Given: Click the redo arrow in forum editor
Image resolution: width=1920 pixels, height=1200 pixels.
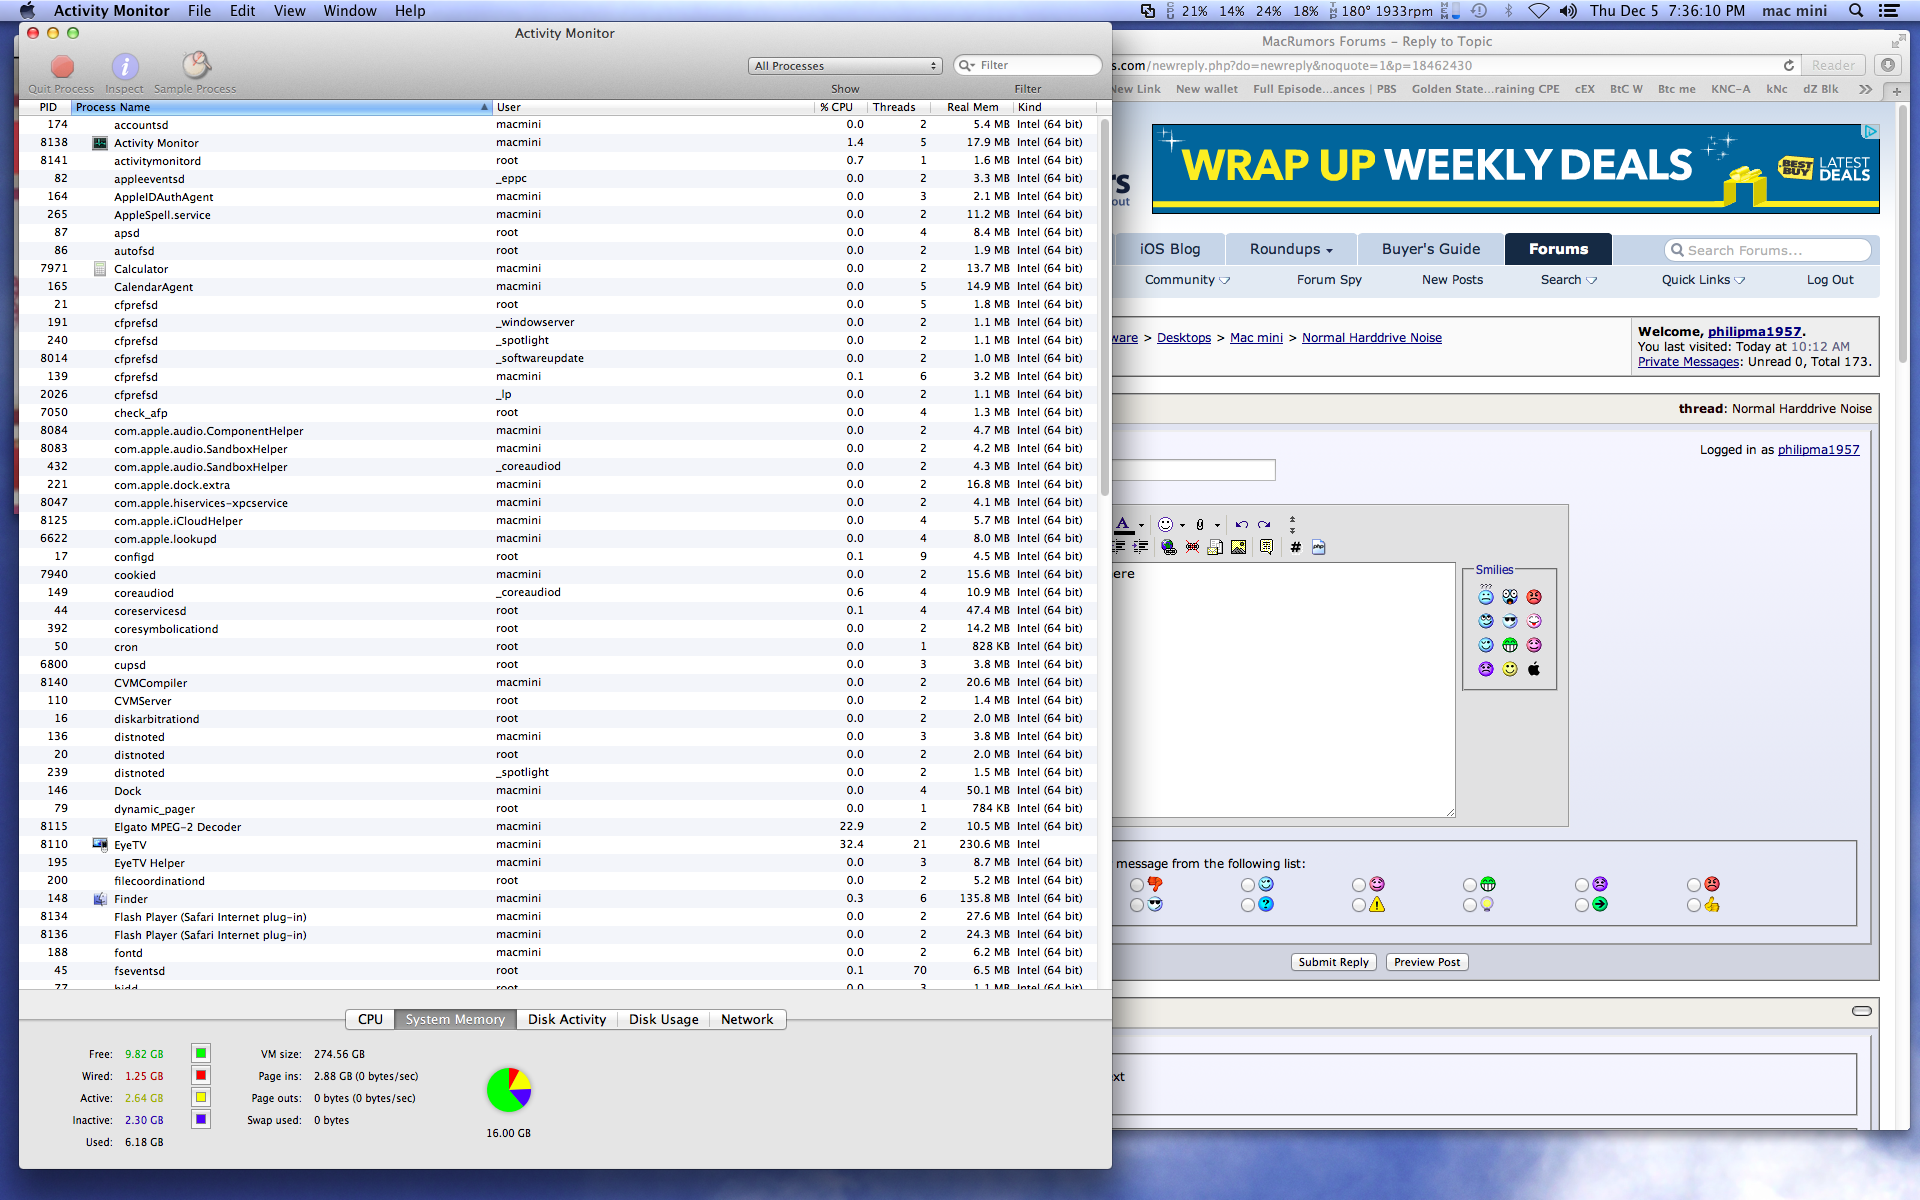Looking at the screenshot, I should (1264, 524).
